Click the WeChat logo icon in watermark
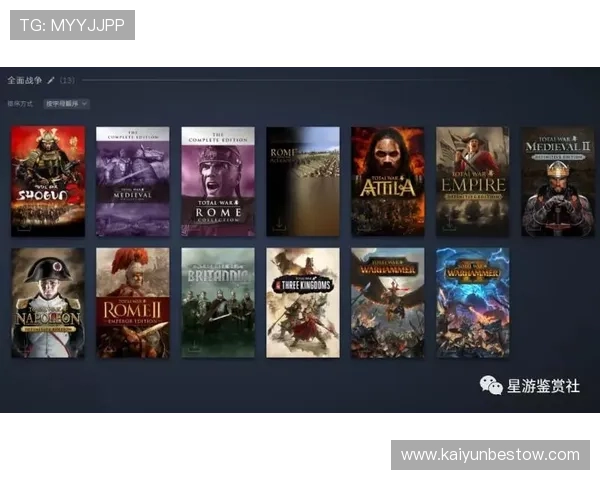 (491, 385)
